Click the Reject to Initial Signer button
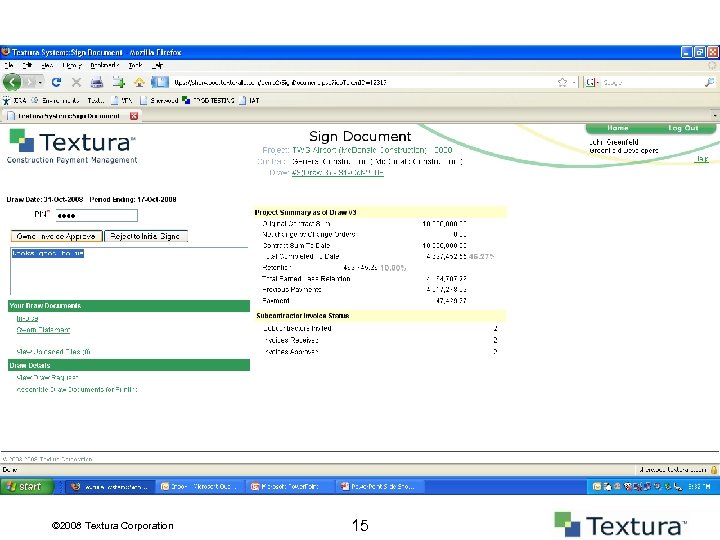The image size is (720, 540). (146, 236)
